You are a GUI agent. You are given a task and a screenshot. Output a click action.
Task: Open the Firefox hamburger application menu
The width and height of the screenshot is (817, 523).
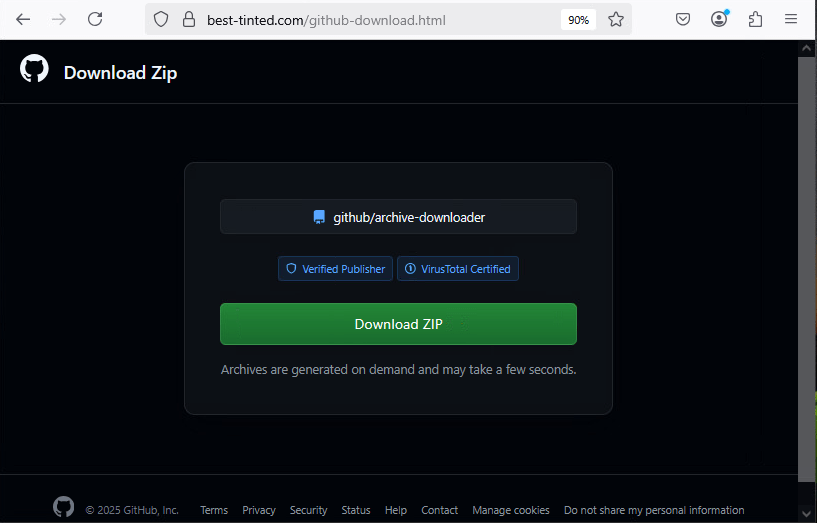[791, 19]
